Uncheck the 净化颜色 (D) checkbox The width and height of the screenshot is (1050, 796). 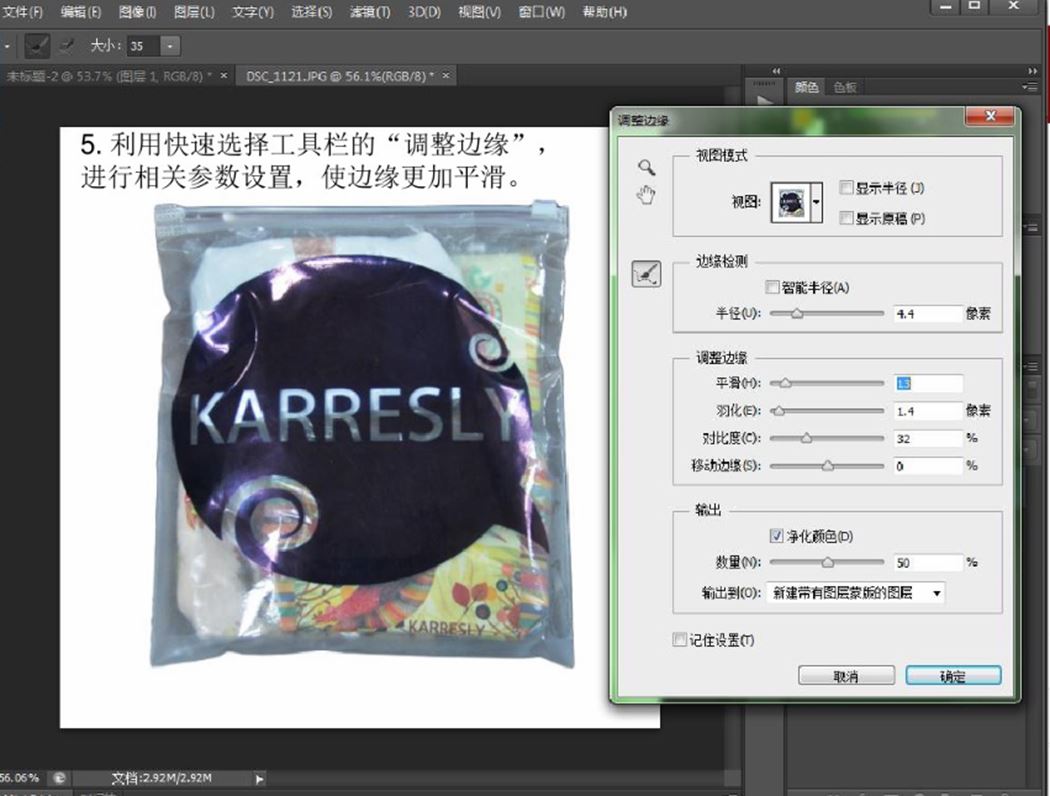[776, 537]
